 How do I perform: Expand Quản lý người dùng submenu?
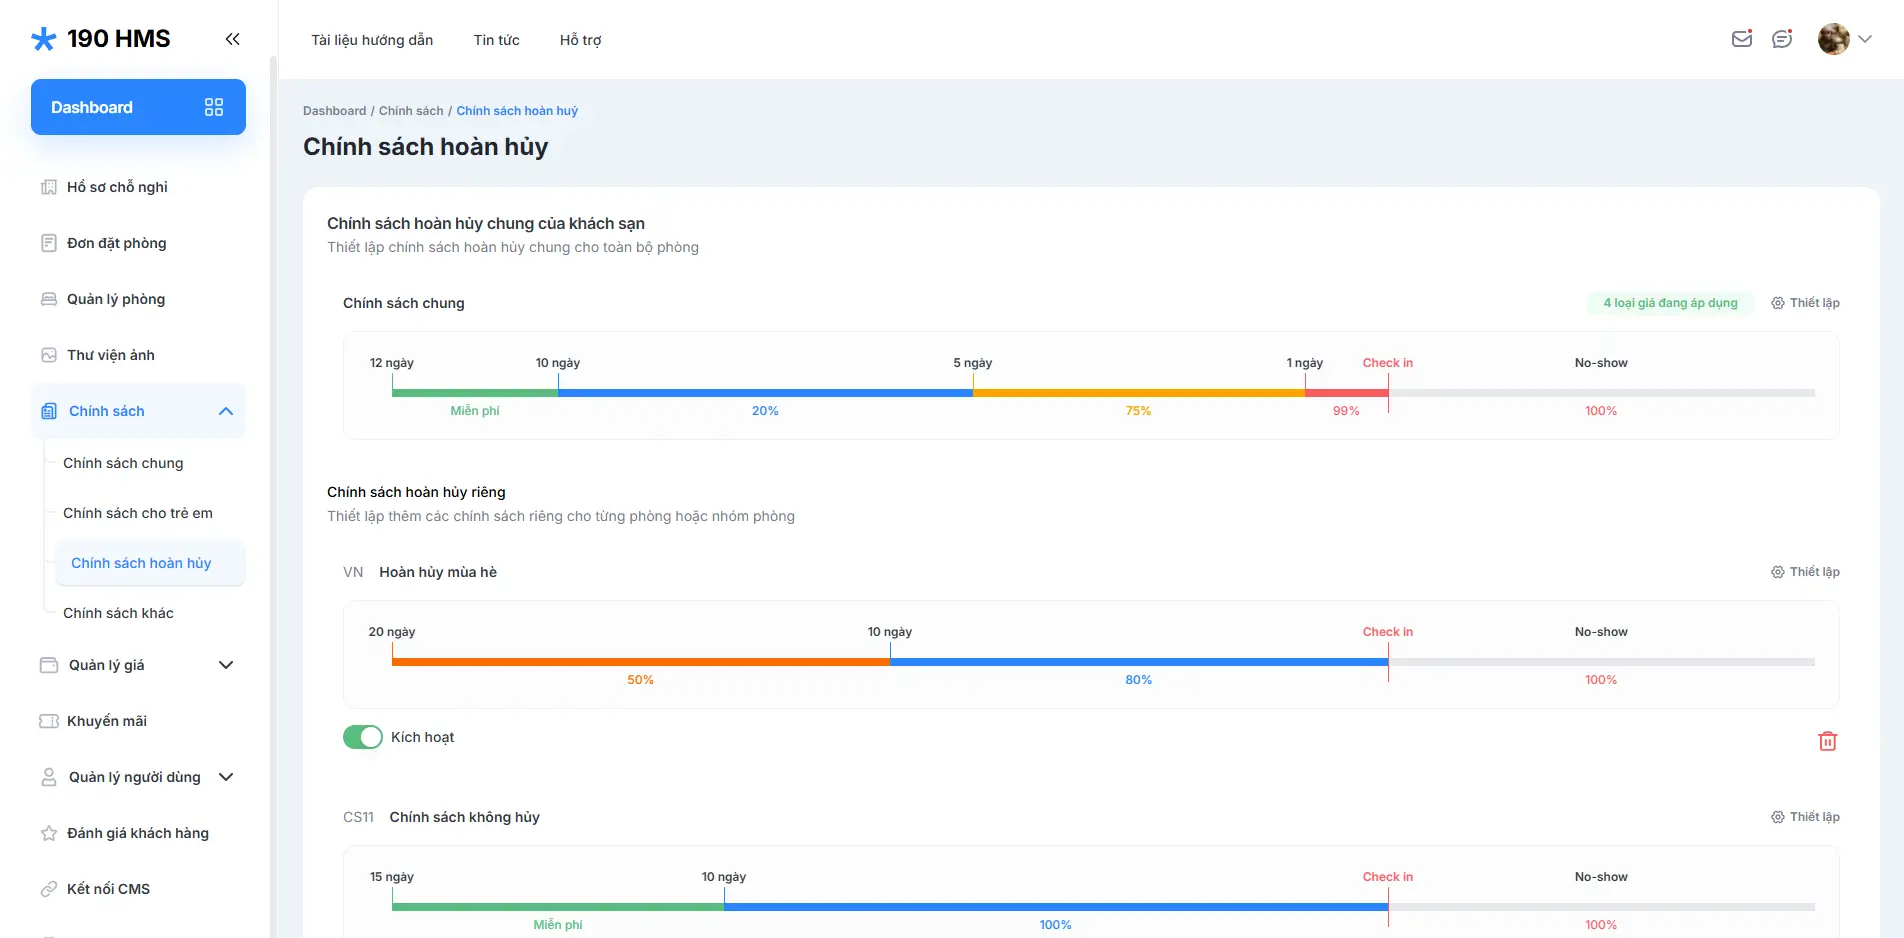(226, 777)
